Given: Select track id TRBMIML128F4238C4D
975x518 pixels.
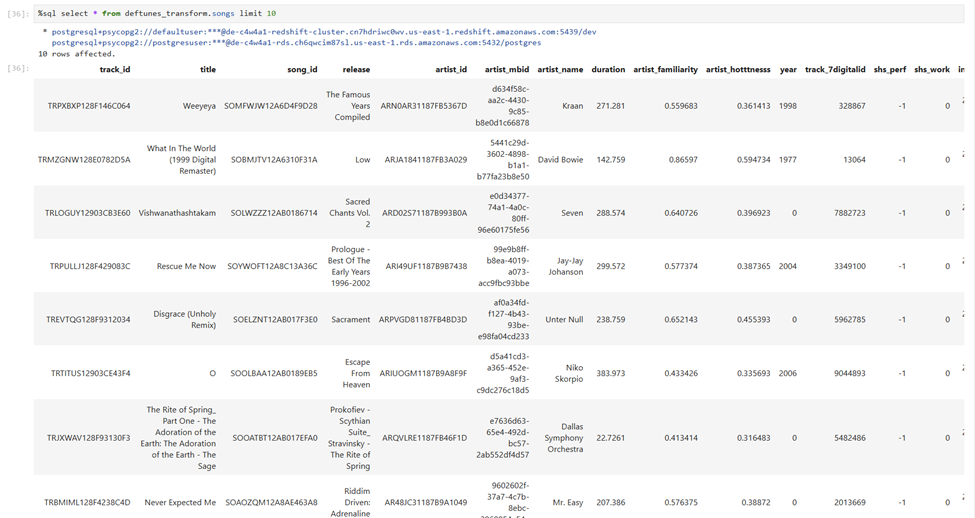Looking at the screenshot, I should point(88,502).
